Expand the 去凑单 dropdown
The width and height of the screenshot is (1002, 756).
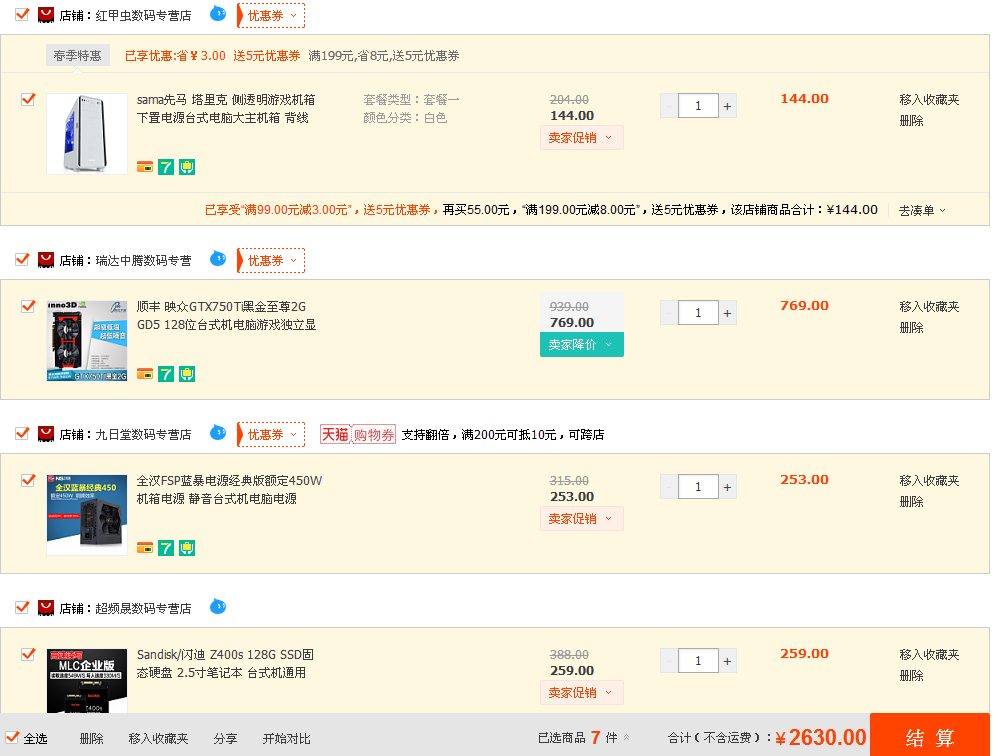(922, 210)
